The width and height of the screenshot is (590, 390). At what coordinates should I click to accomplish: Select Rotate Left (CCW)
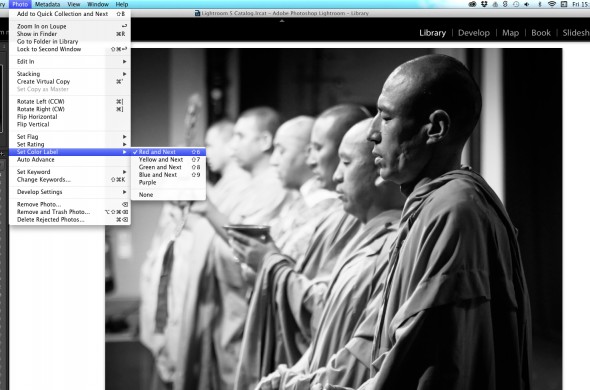[x=70, y=101]
